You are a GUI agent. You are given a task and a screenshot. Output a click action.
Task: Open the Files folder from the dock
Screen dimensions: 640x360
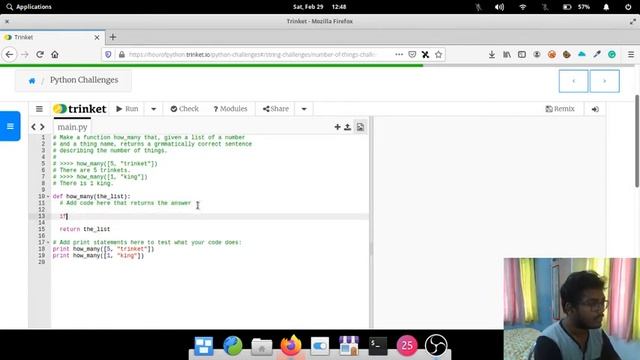coord(262,346)
